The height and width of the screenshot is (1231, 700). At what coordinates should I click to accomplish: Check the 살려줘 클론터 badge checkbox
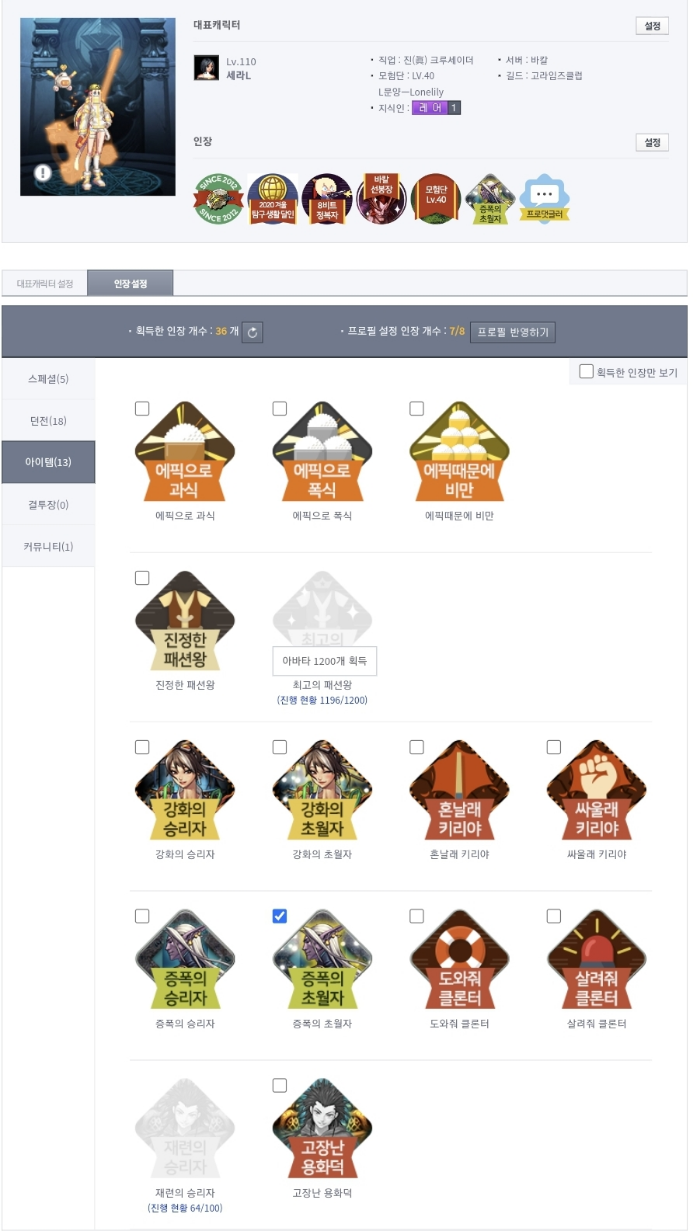554,916
